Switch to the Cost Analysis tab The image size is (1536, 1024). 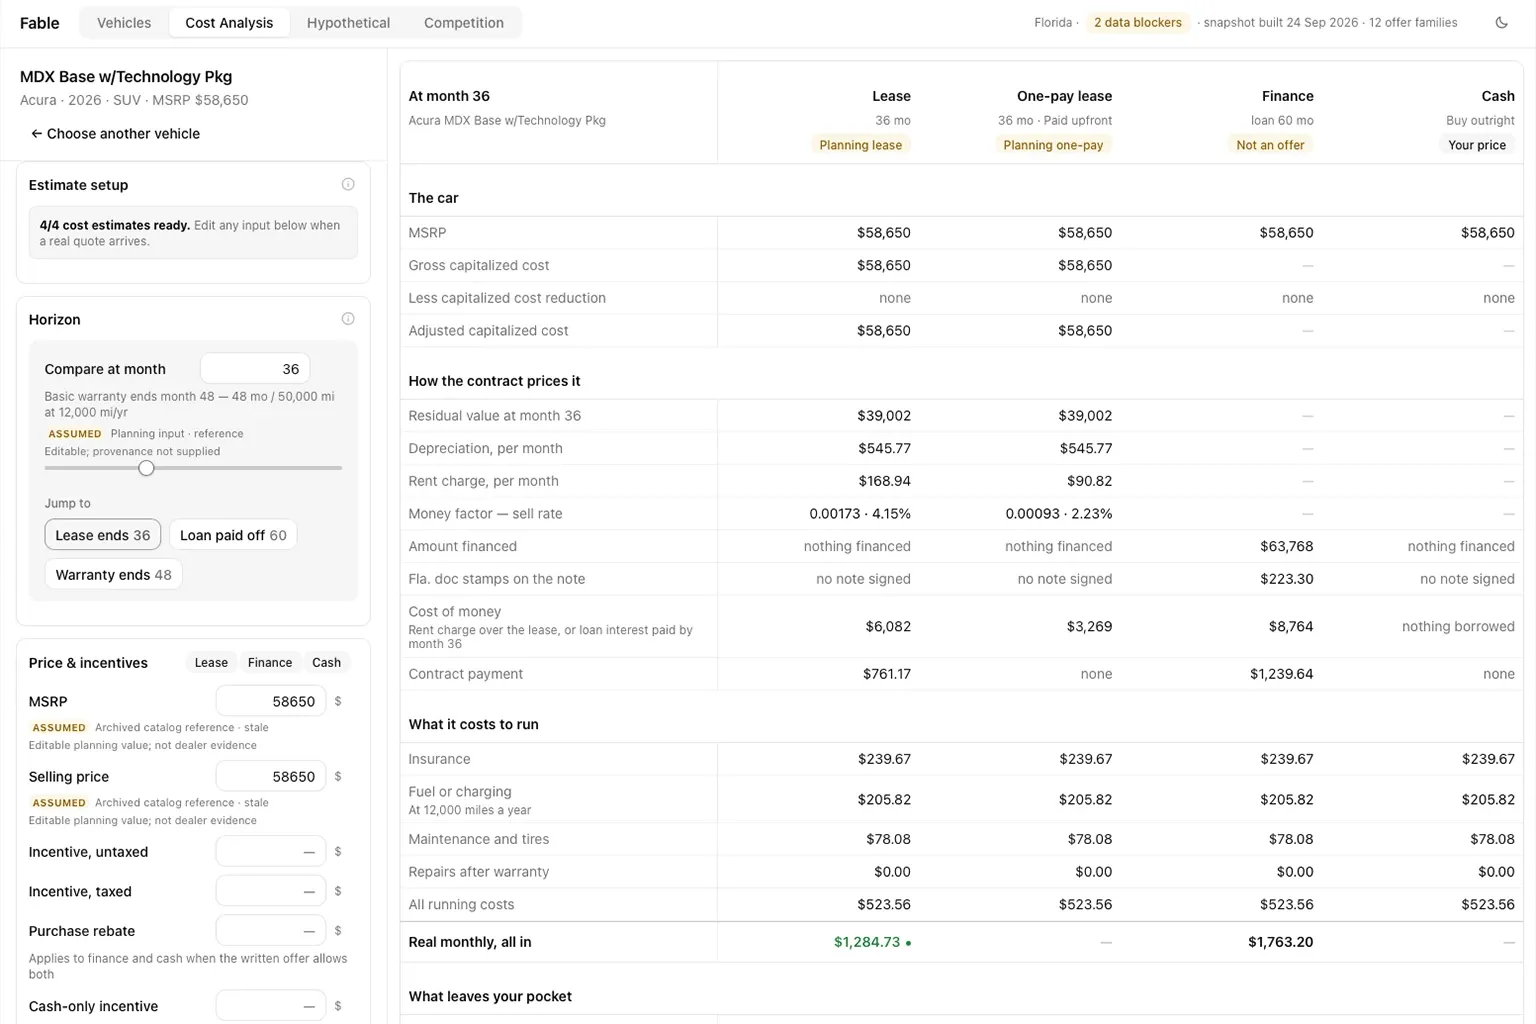(229, 22)
